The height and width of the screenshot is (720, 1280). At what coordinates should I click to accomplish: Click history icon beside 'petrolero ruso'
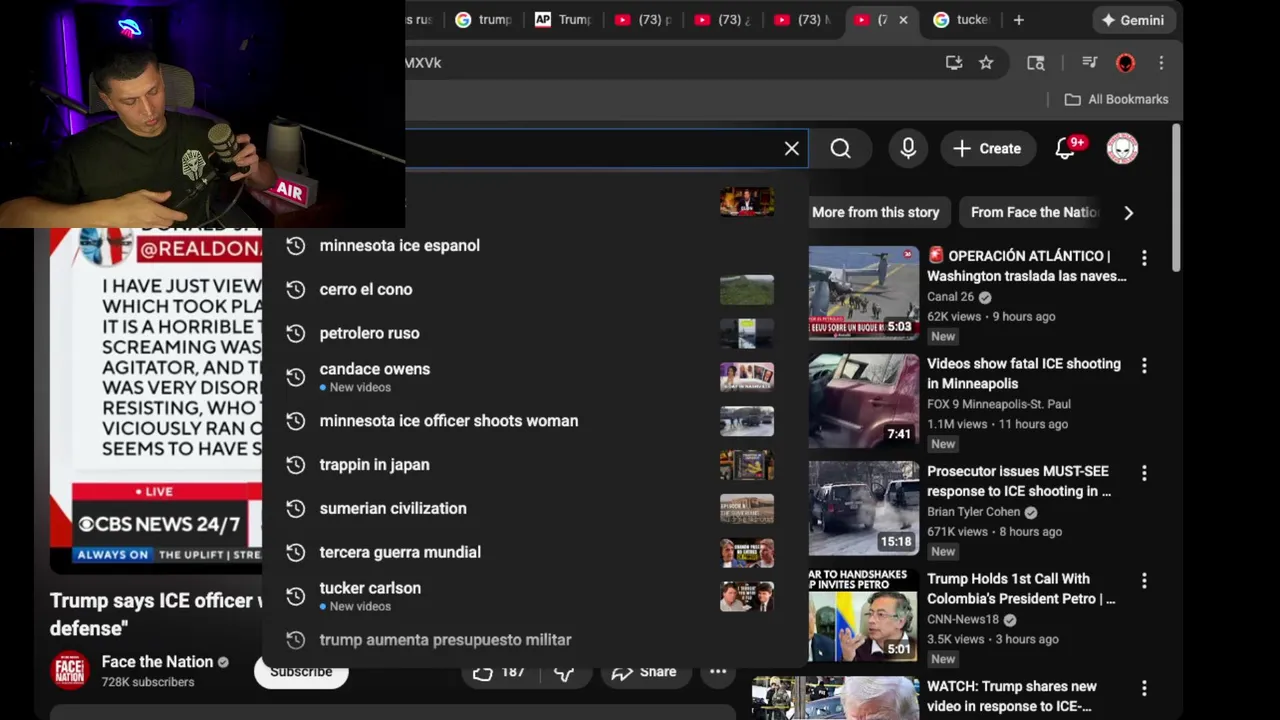[x=295, y=334]
